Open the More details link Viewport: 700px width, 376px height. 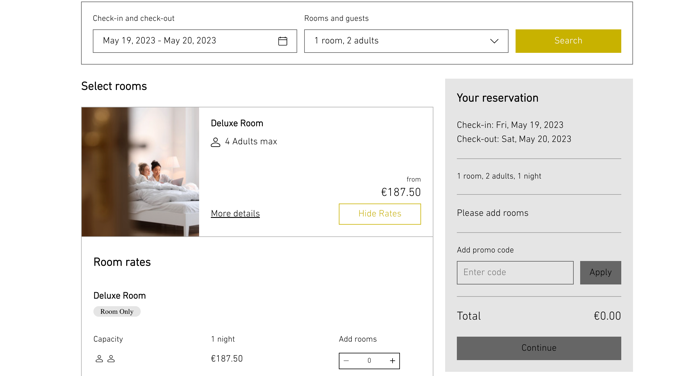point(235,213)
